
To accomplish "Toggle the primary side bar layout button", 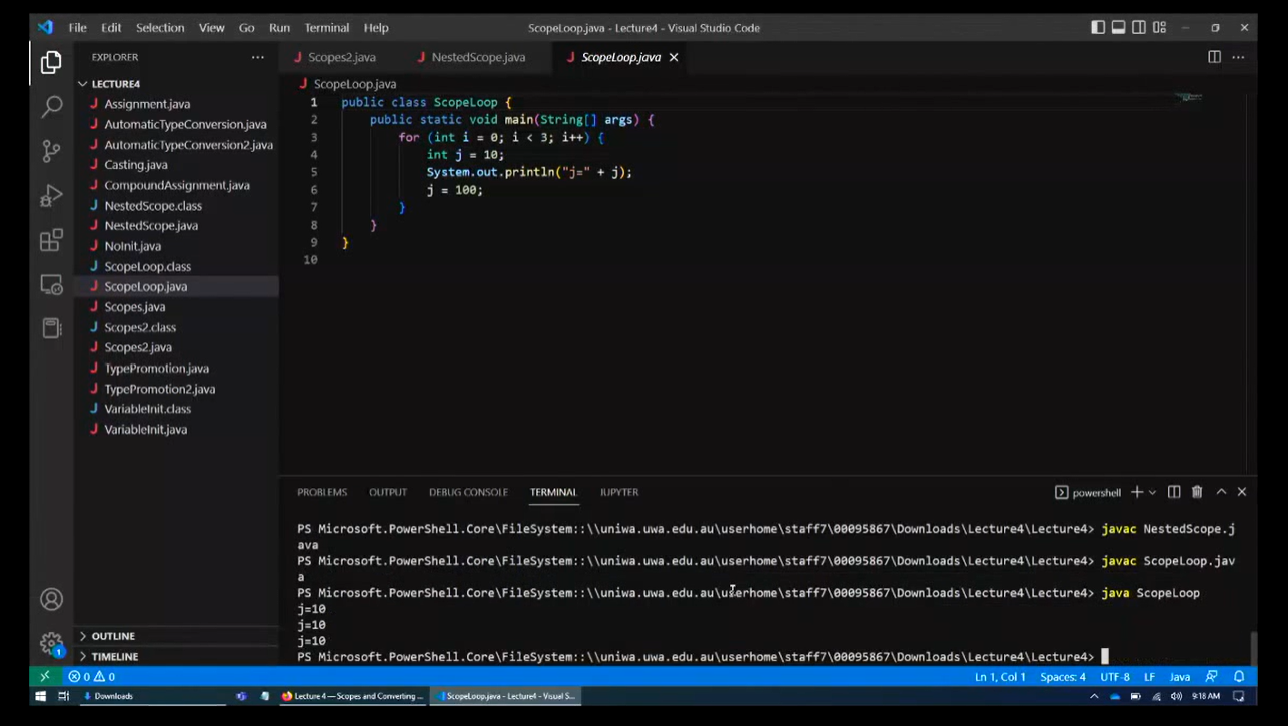I will tap(1098, 27).
